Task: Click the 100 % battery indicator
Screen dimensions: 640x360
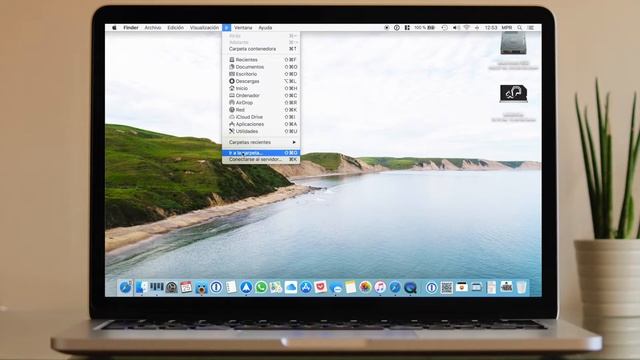Action: tap(424, 28)
